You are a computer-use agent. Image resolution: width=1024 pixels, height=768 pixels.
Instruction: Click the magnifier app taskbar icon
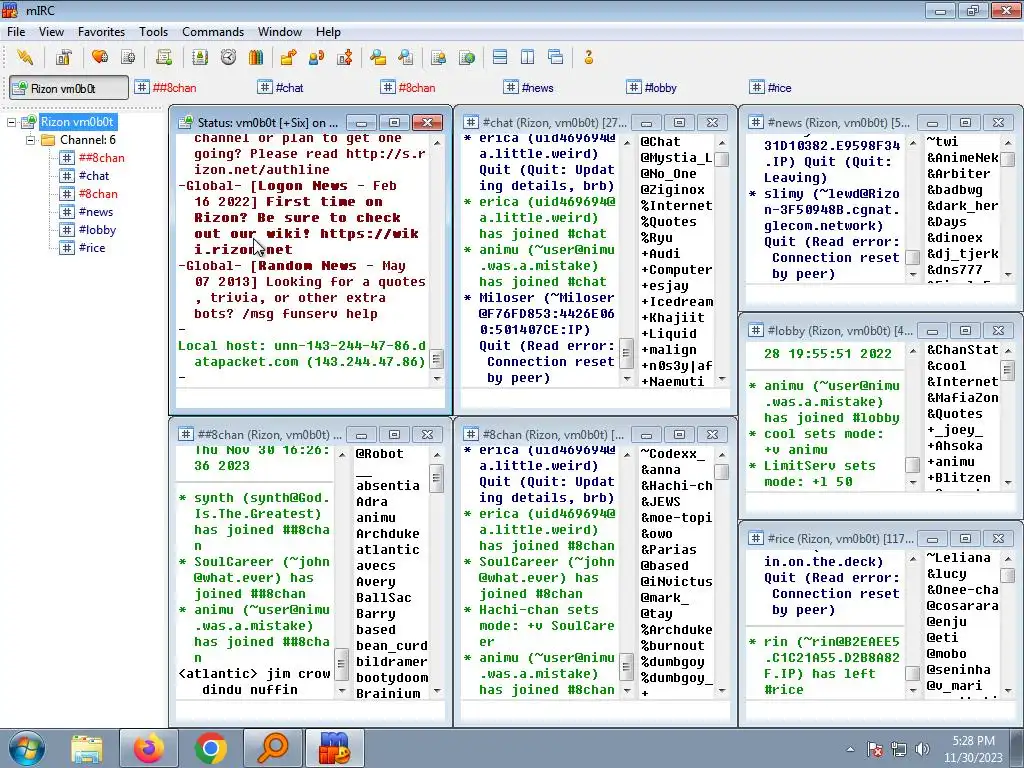272,748
